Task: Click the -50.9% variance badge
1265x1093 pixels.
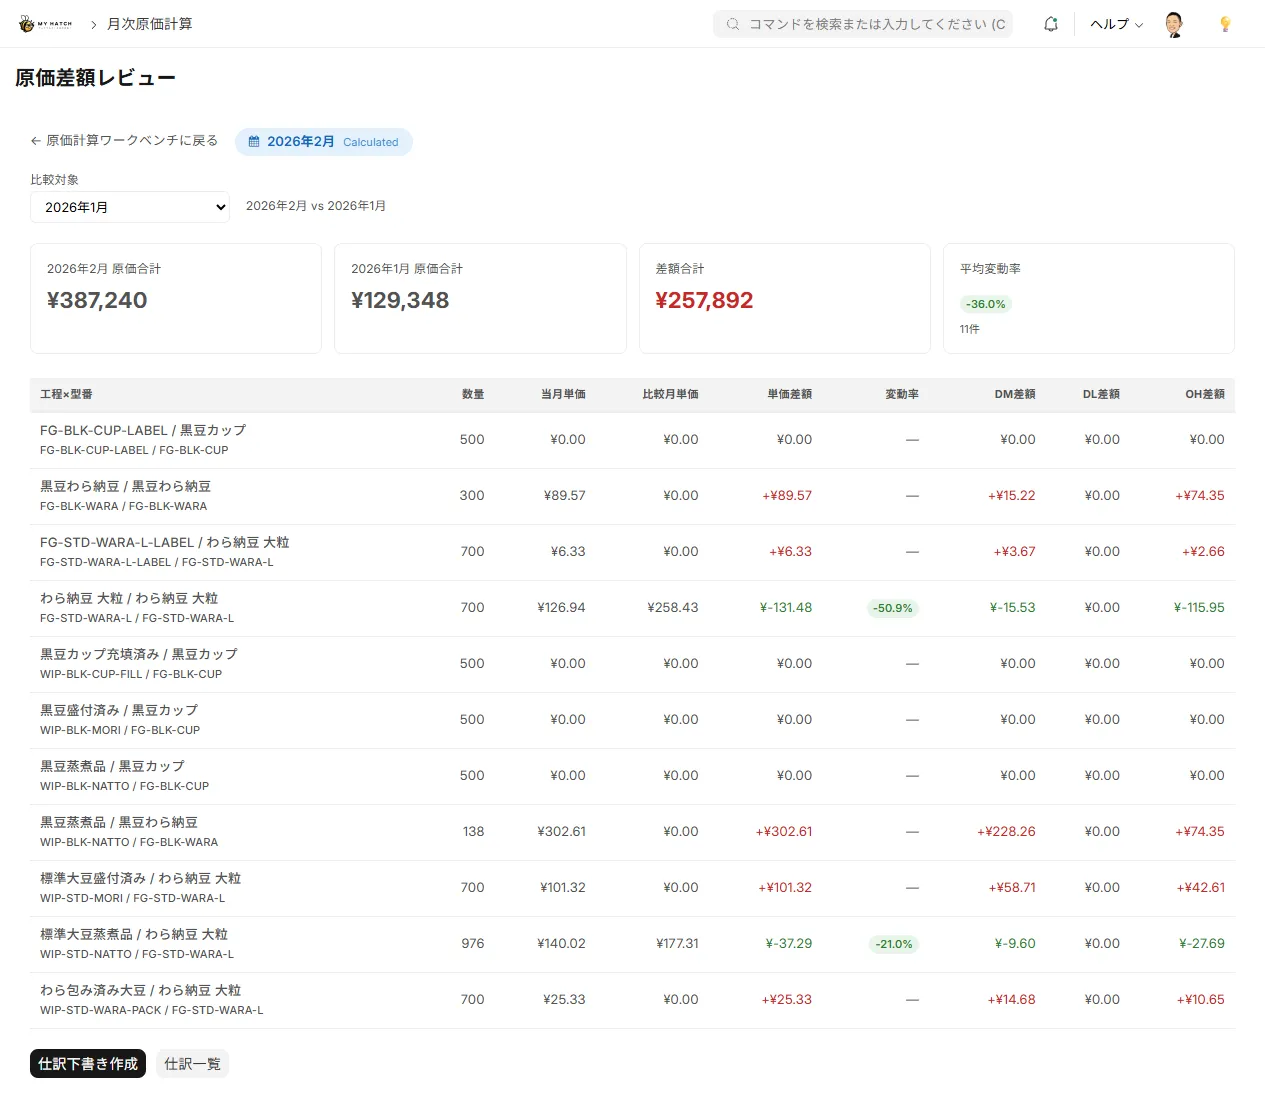Action: (892, 608)
